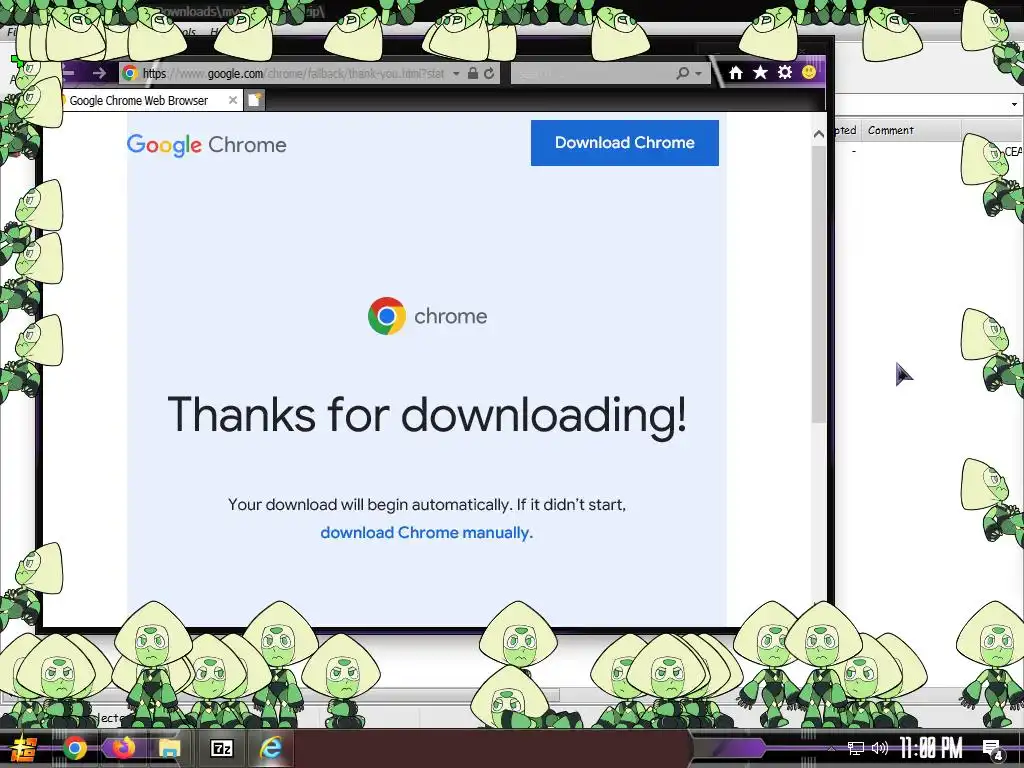Click the security lock icon in the address bar
Viewport: 1024px width, 768px height.
click(473, 73)
